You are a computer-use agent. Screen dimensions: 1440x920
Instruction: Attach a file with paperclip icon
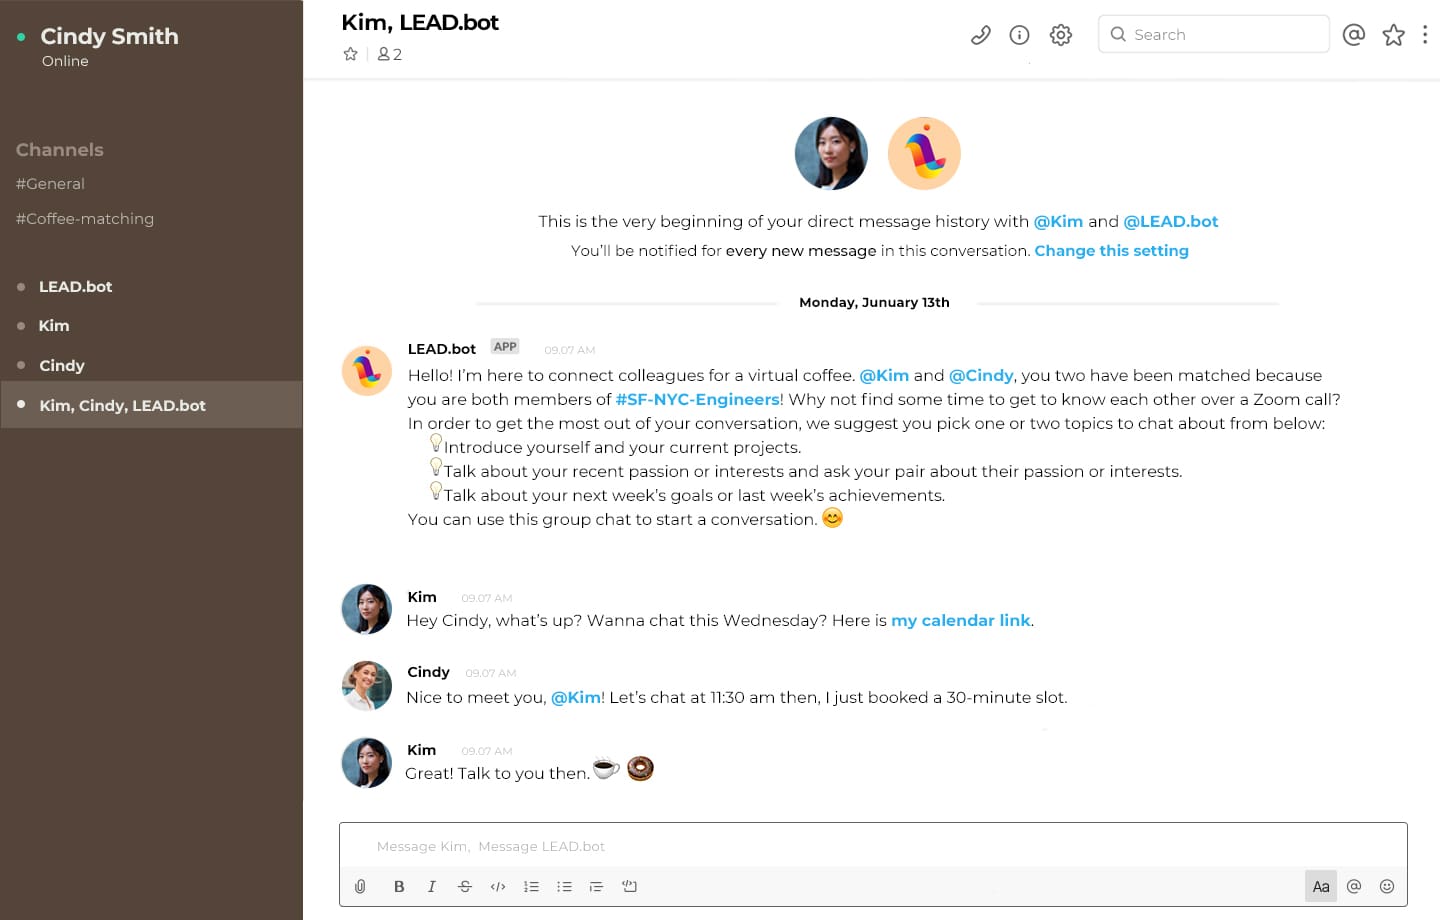pos(360,886)
